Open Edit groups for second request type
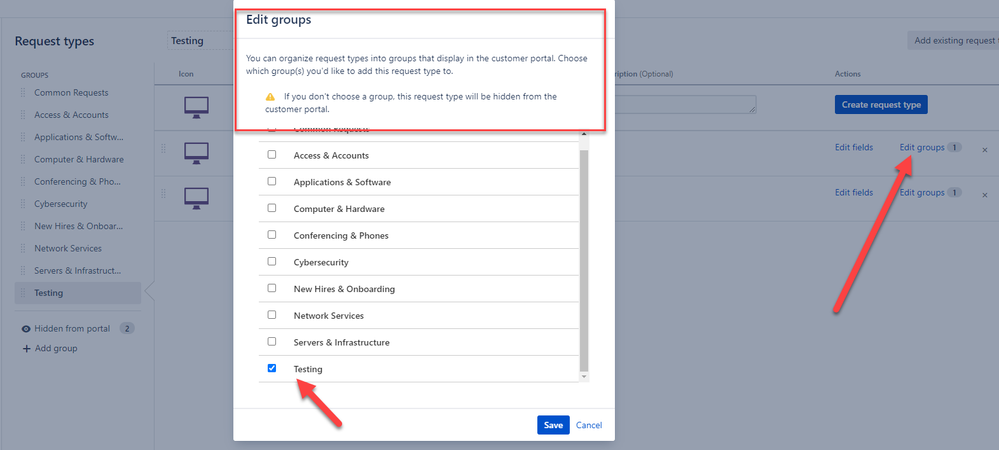Image resolution: width=999 pixels, height=450 pixels. 922,192
